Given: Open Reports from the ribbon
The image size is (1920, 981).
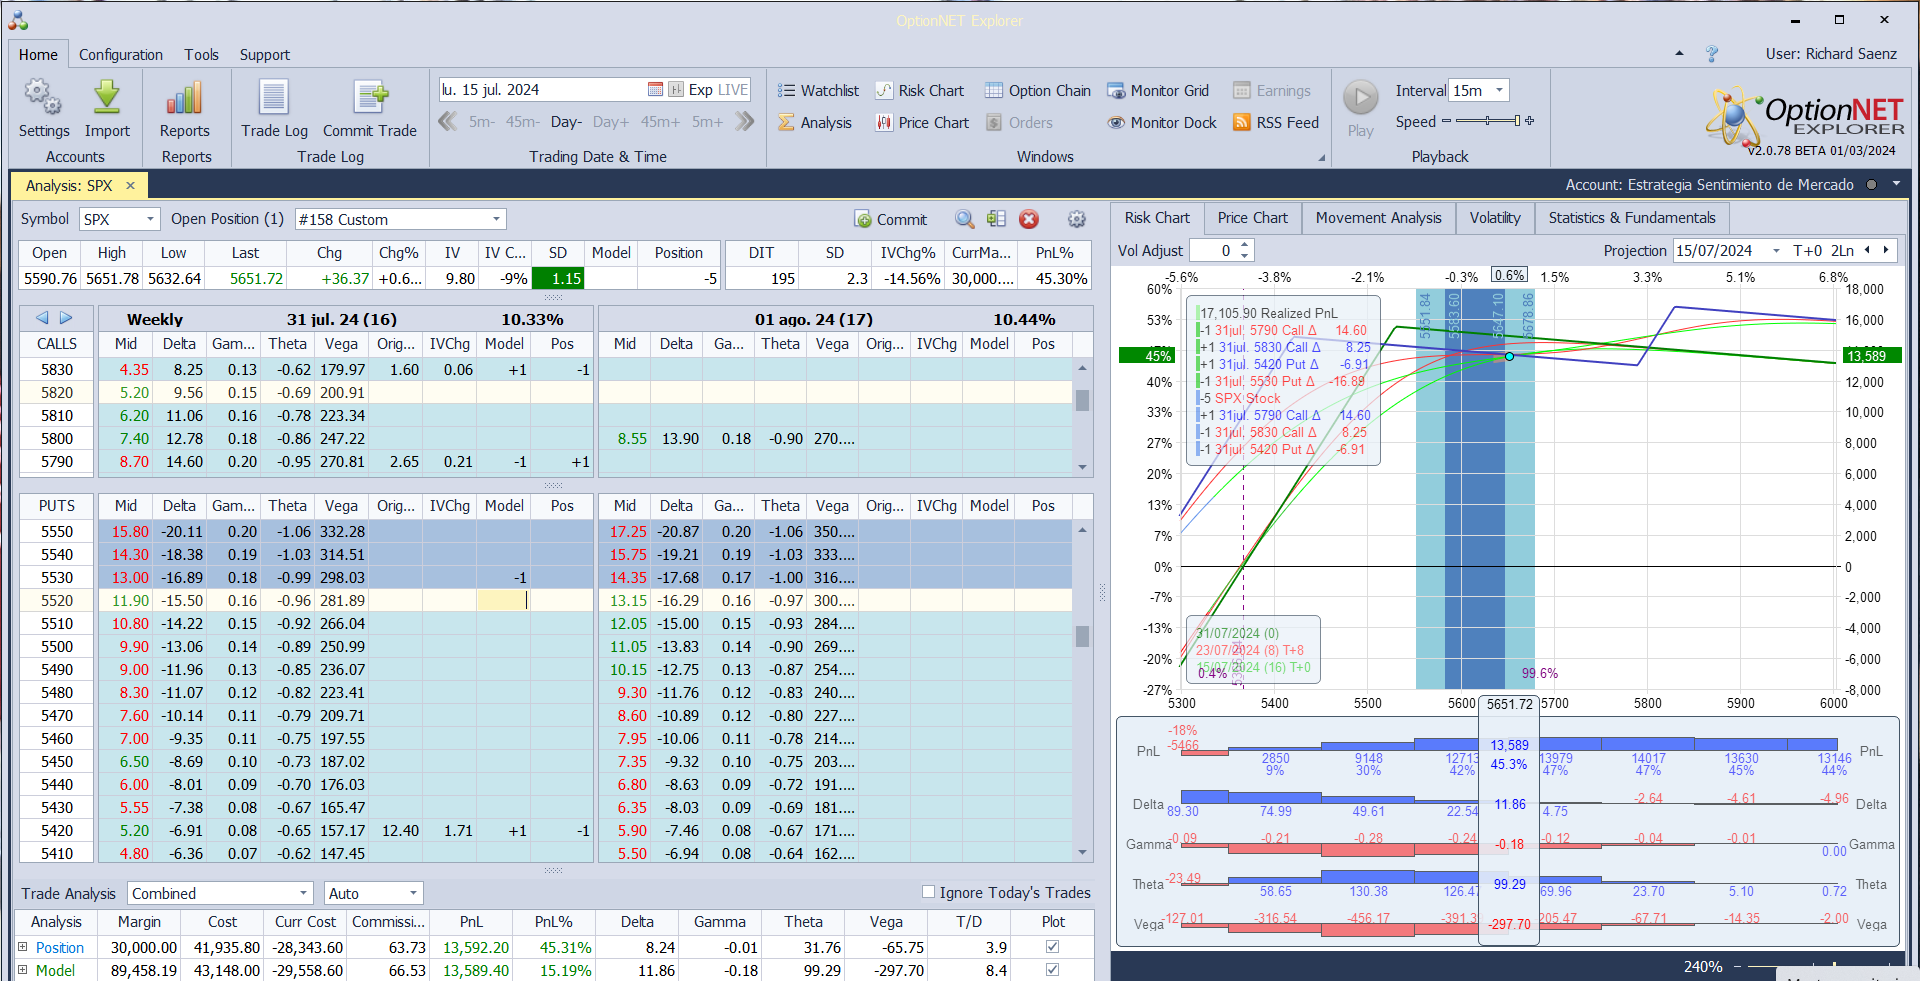Looking at the screenshot, I should coord(184,110).
